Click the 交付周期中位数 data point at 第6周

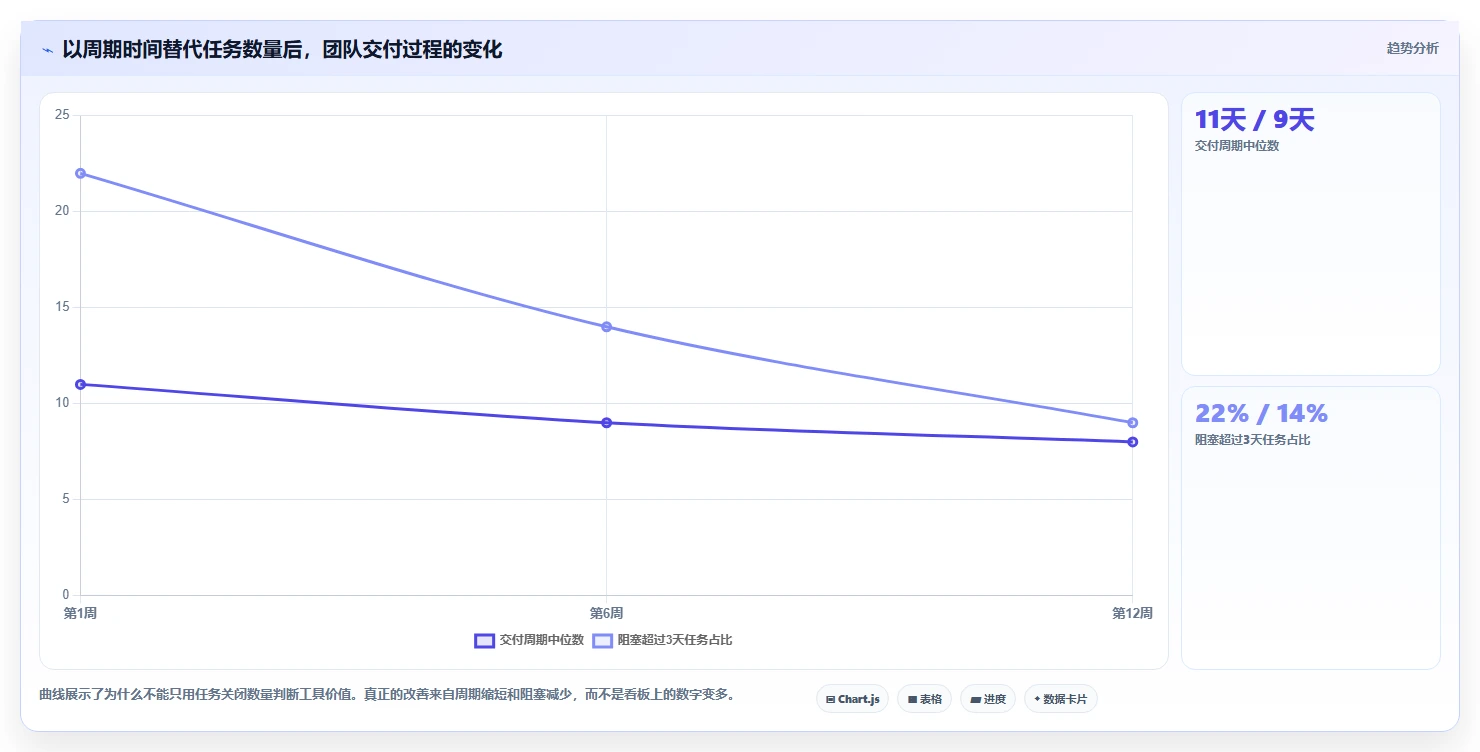606,423
